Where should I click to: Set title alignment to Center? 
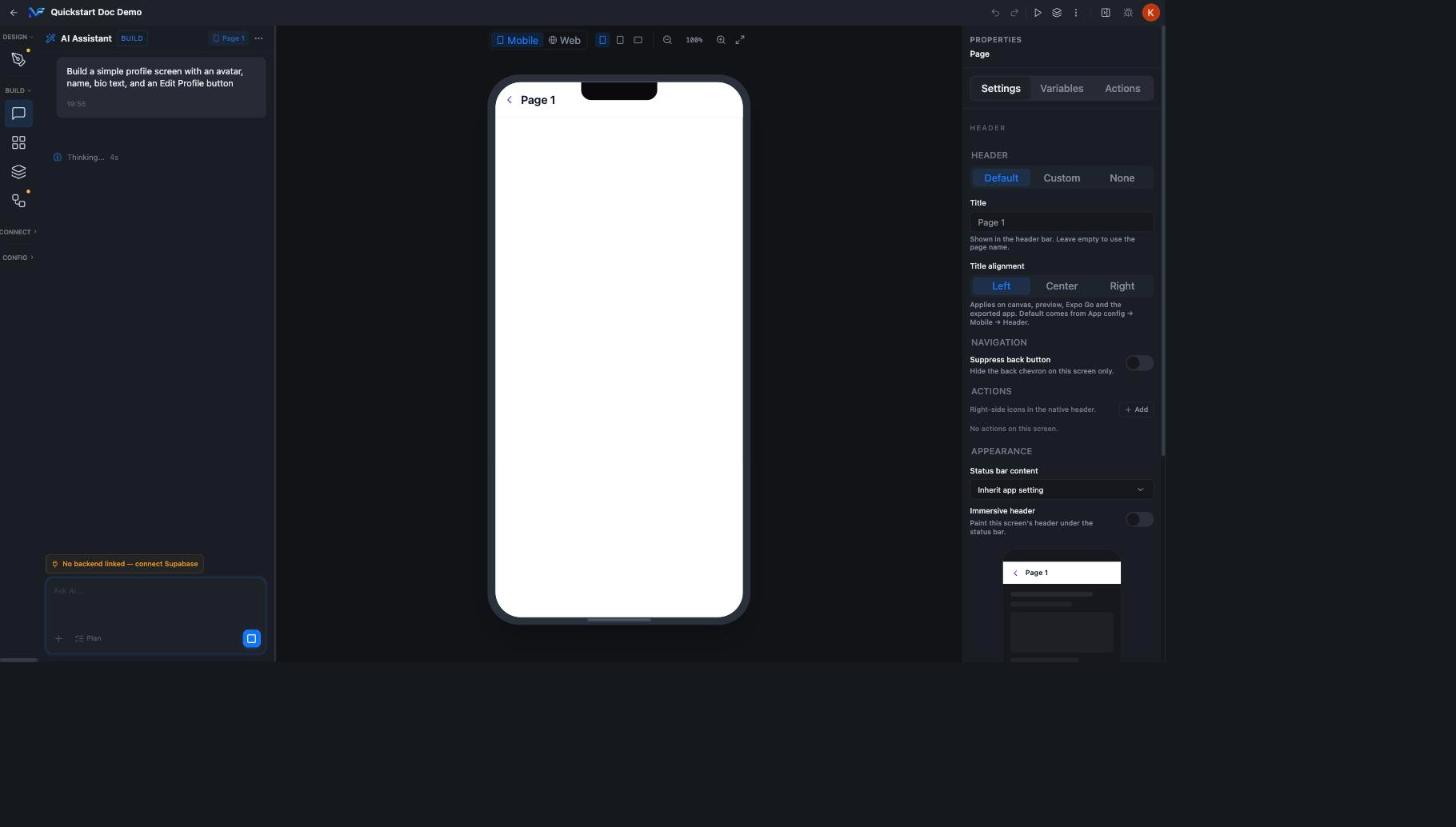click(x=1061, y=286)
